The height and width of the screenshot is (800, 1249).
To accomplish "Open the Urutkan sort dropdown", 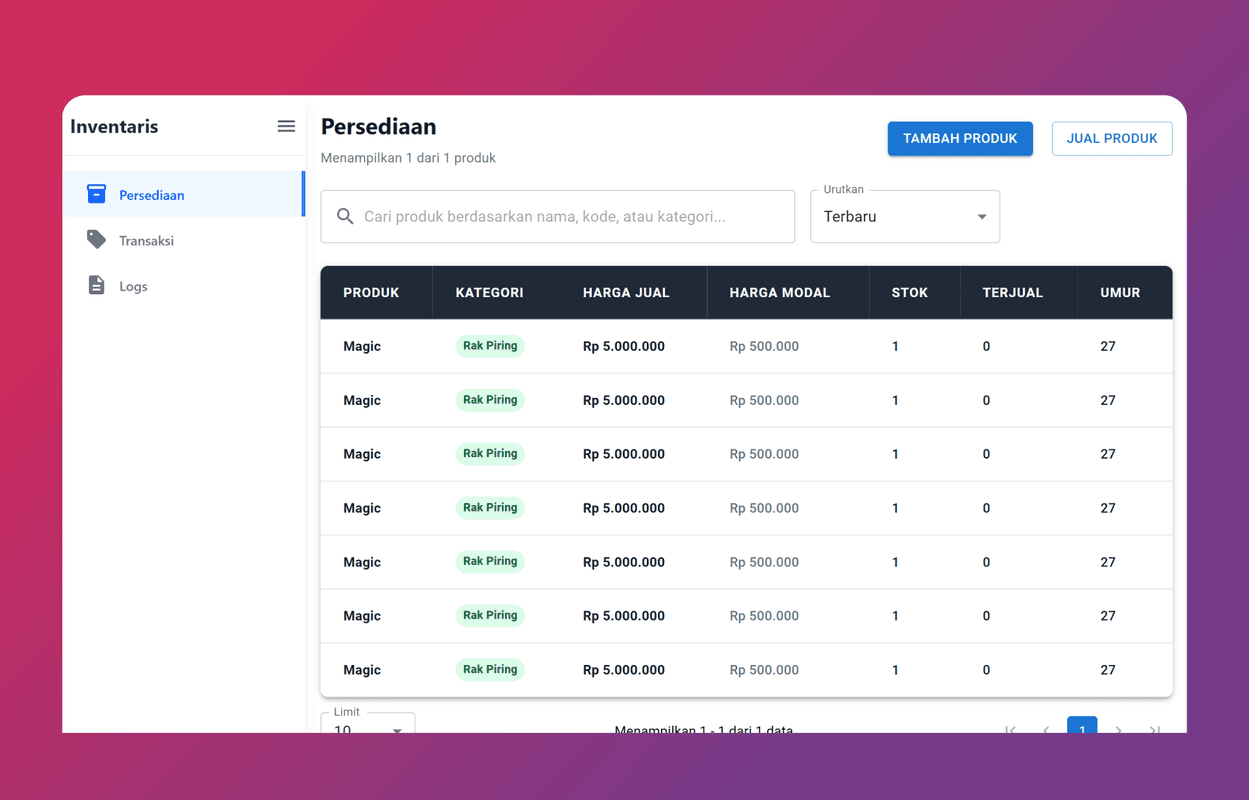I will (904, 216).
